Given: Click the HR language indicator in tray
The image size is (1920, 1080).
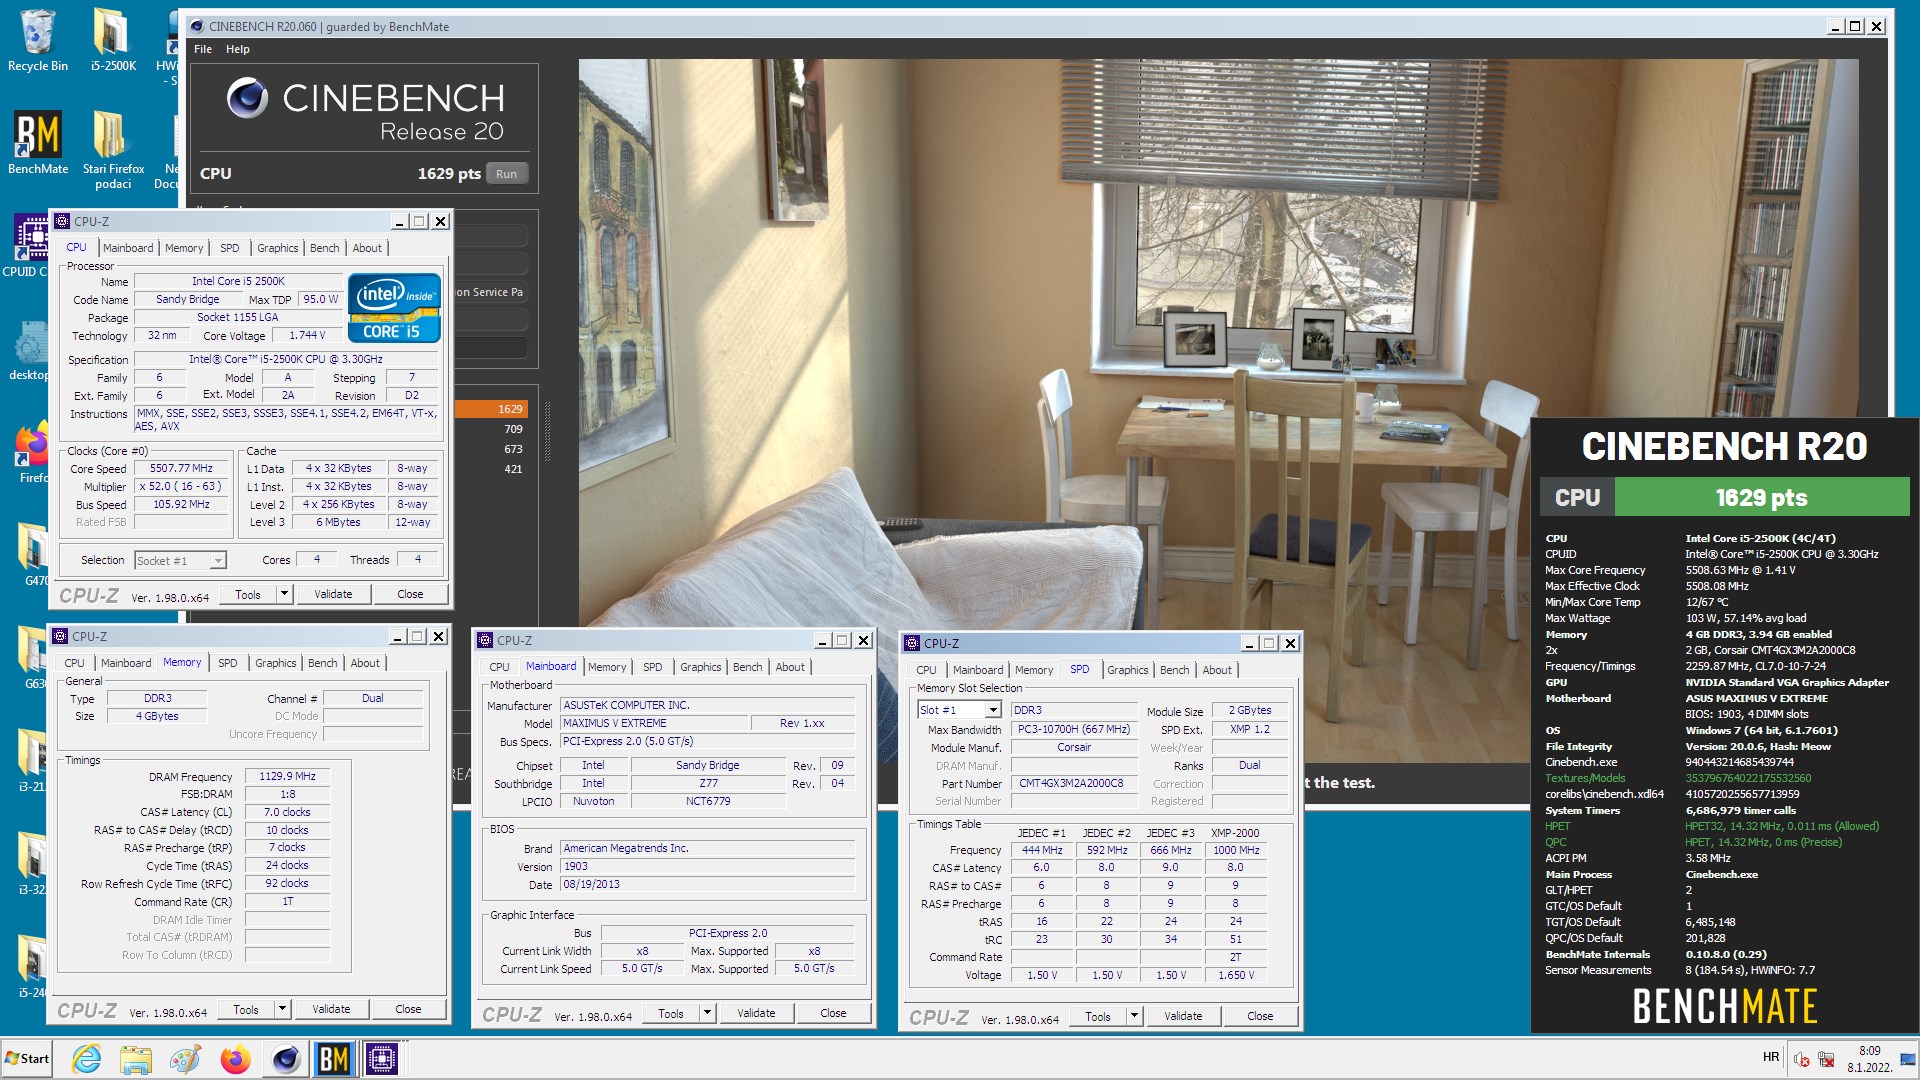Looking at the screenshot, I should (1770, 1057).
